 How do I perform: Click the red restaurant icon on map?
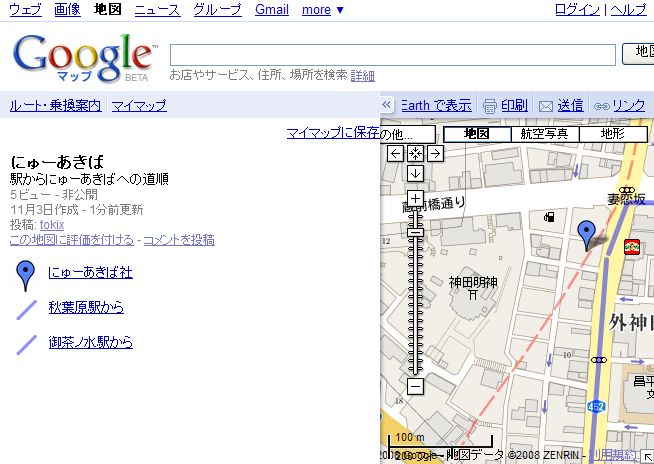(x=632, y=247)
